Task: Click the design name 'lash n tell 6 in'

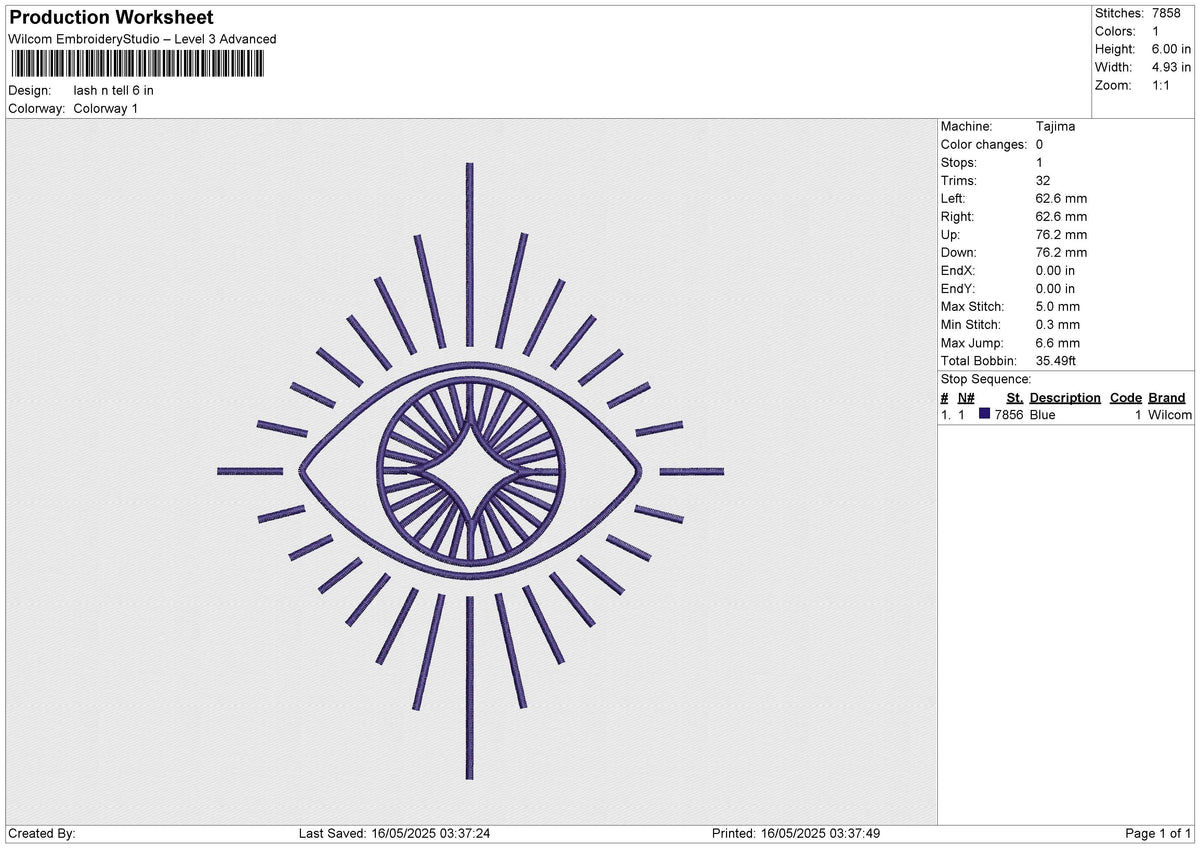Action: coord(114,90)
